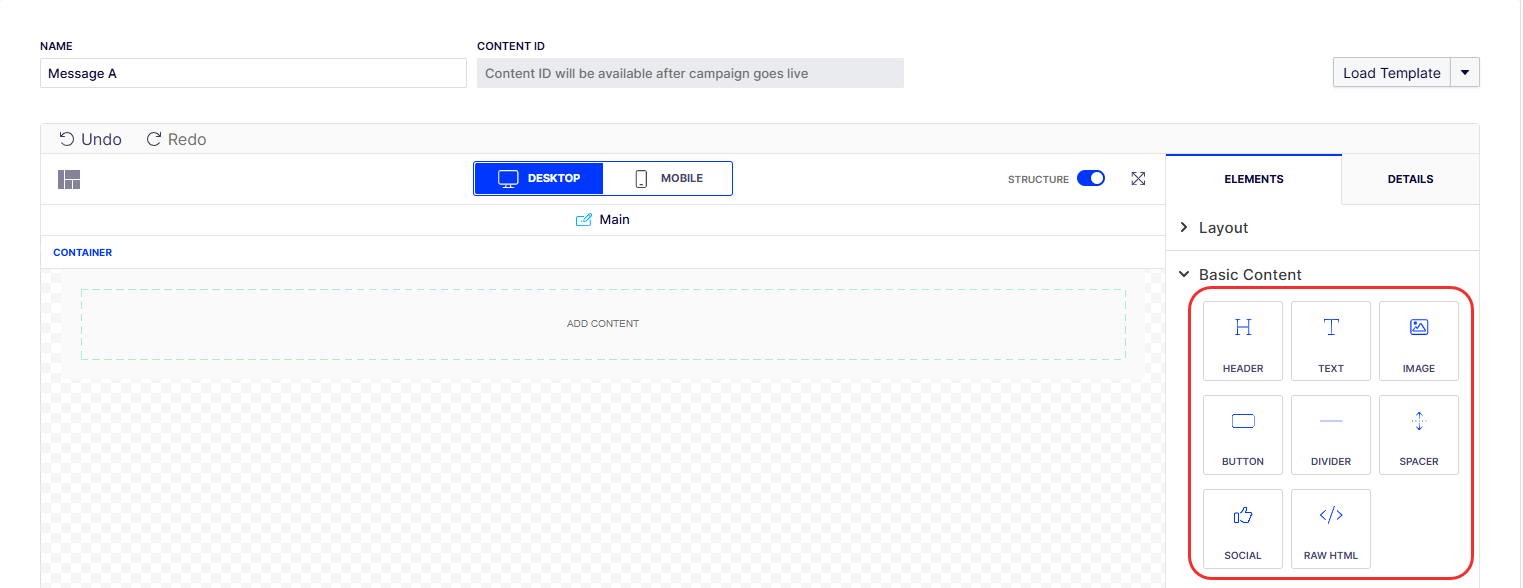Choose the Image content element

1419,341
